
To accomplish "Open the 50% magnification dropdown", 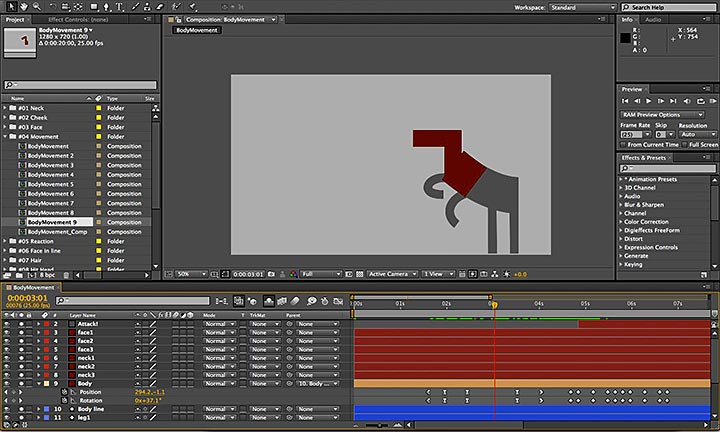I will [191, 274].
